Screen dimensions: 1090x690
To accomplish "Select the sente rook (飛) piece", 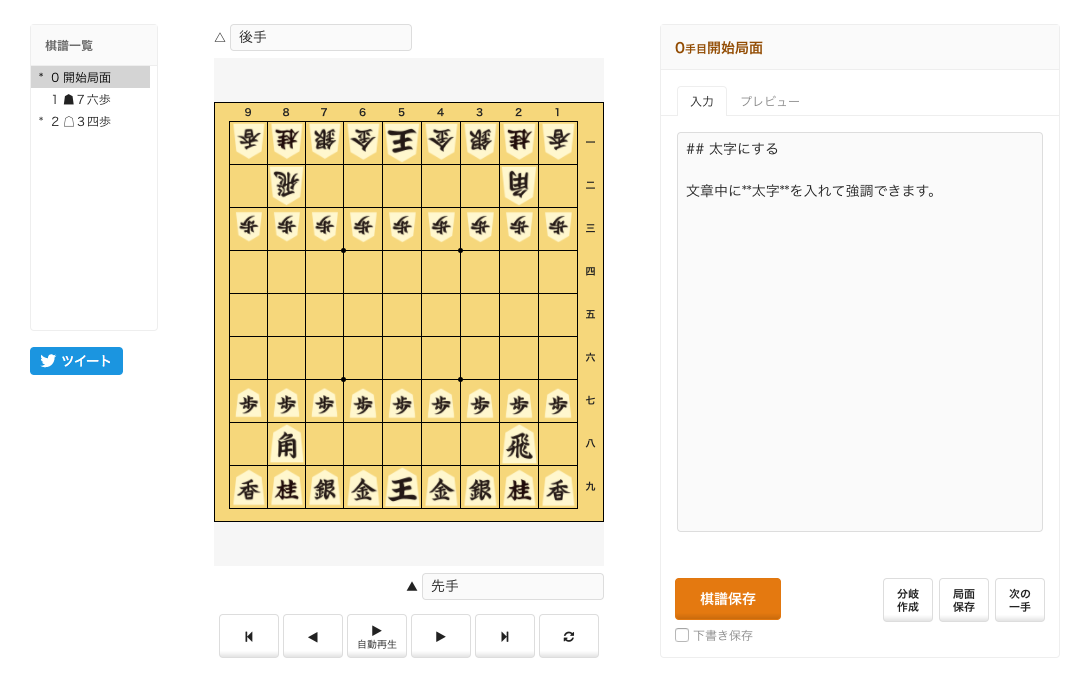I will 519,444.
